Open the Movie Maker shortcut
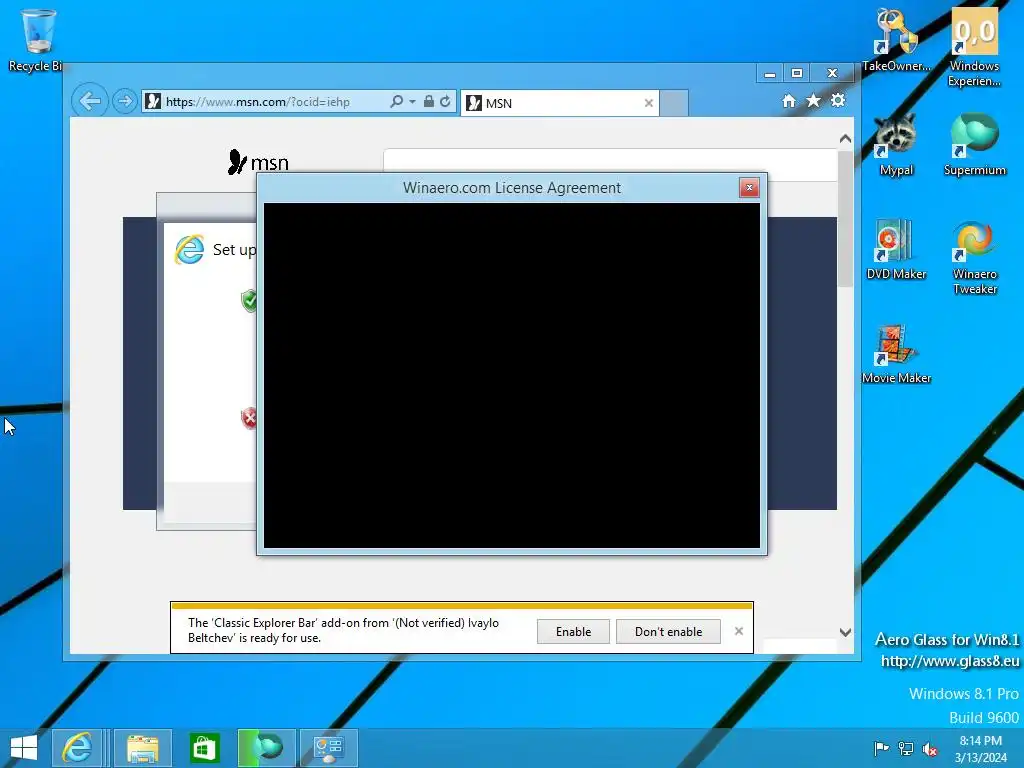Screen dimensions: 1024x768 [x=896, y=354]
